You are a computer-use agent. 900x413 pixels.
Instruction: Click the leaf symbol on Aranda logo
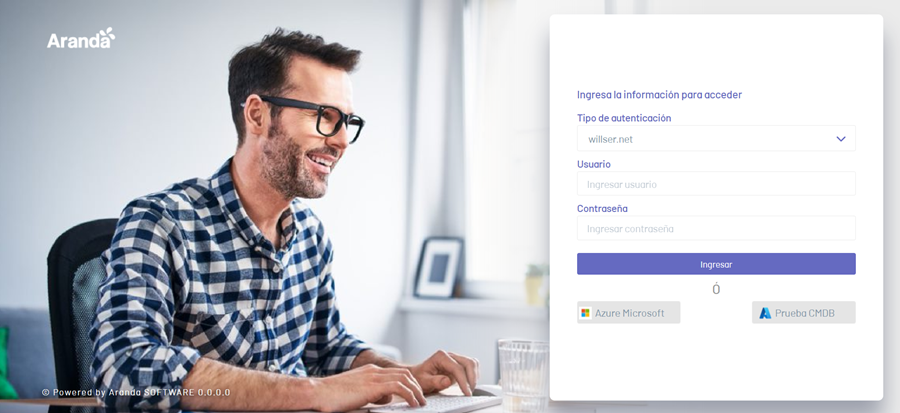(107, 34)
